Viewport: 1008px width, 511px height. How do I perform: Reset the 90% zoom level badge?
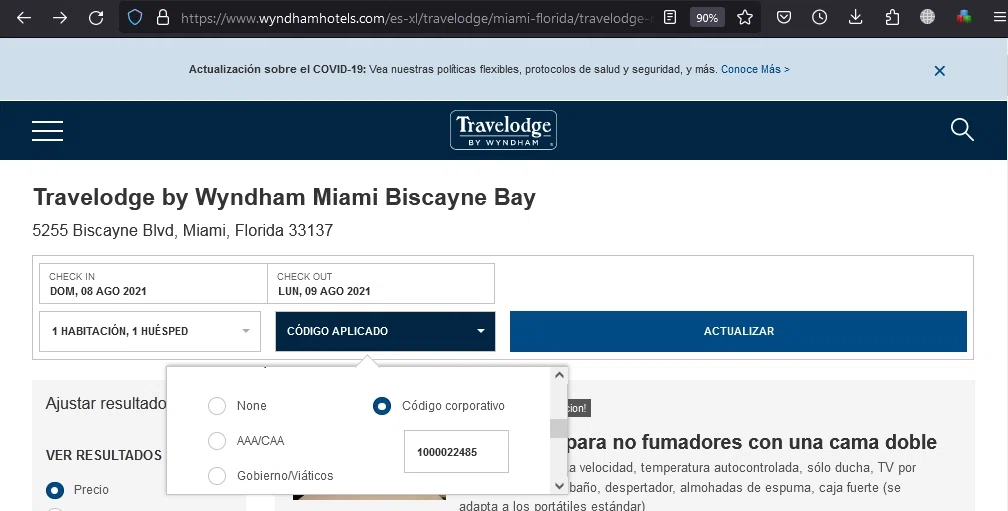pos(706,18)
